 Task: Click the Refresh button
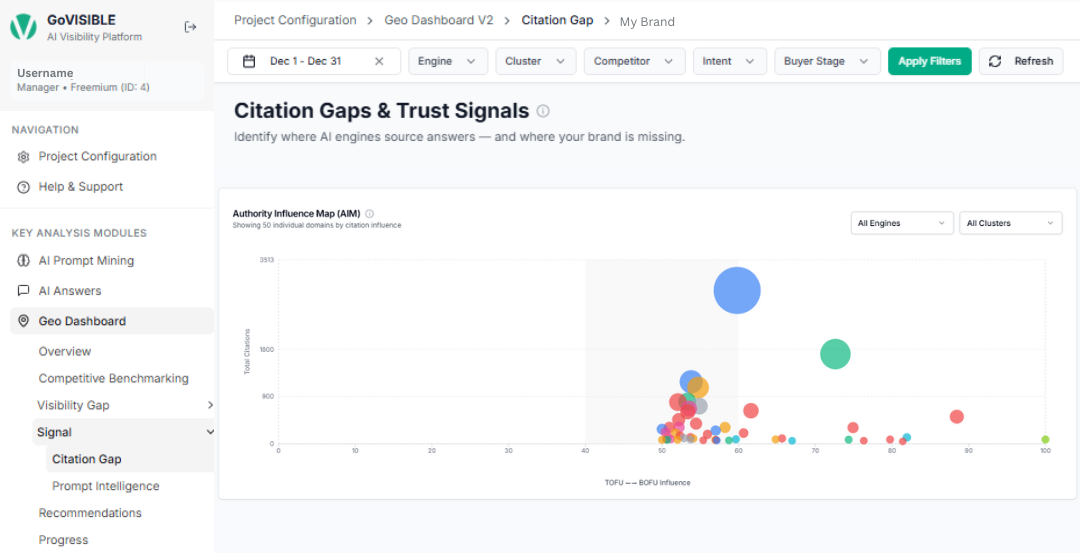point(1020,61)
